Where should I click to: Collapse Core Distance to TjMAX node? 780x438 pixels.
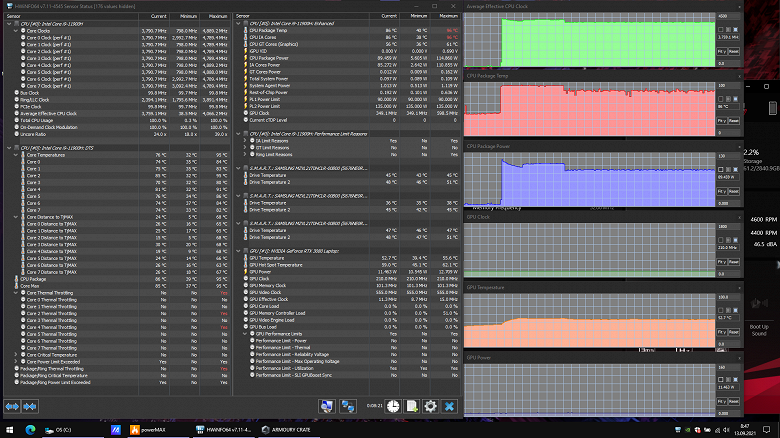pos(16,217)
